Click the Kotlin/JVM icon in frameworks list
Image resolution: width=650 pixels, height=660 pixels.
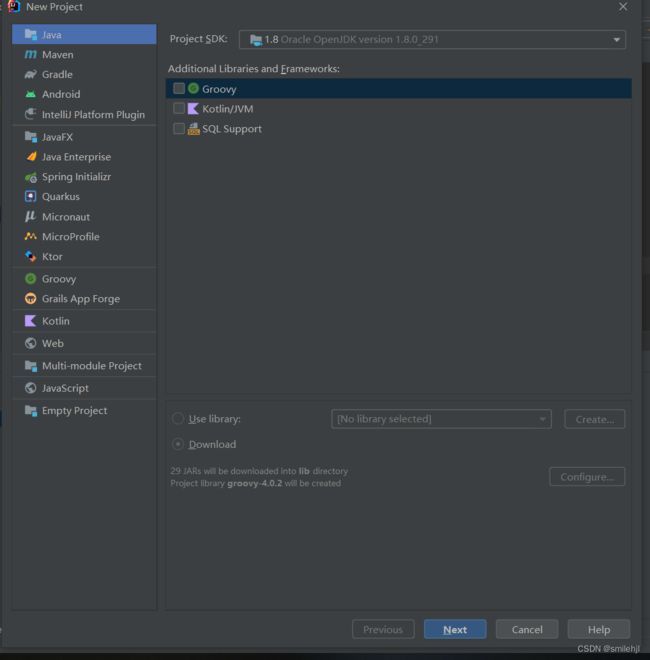[x=193, y=109]
